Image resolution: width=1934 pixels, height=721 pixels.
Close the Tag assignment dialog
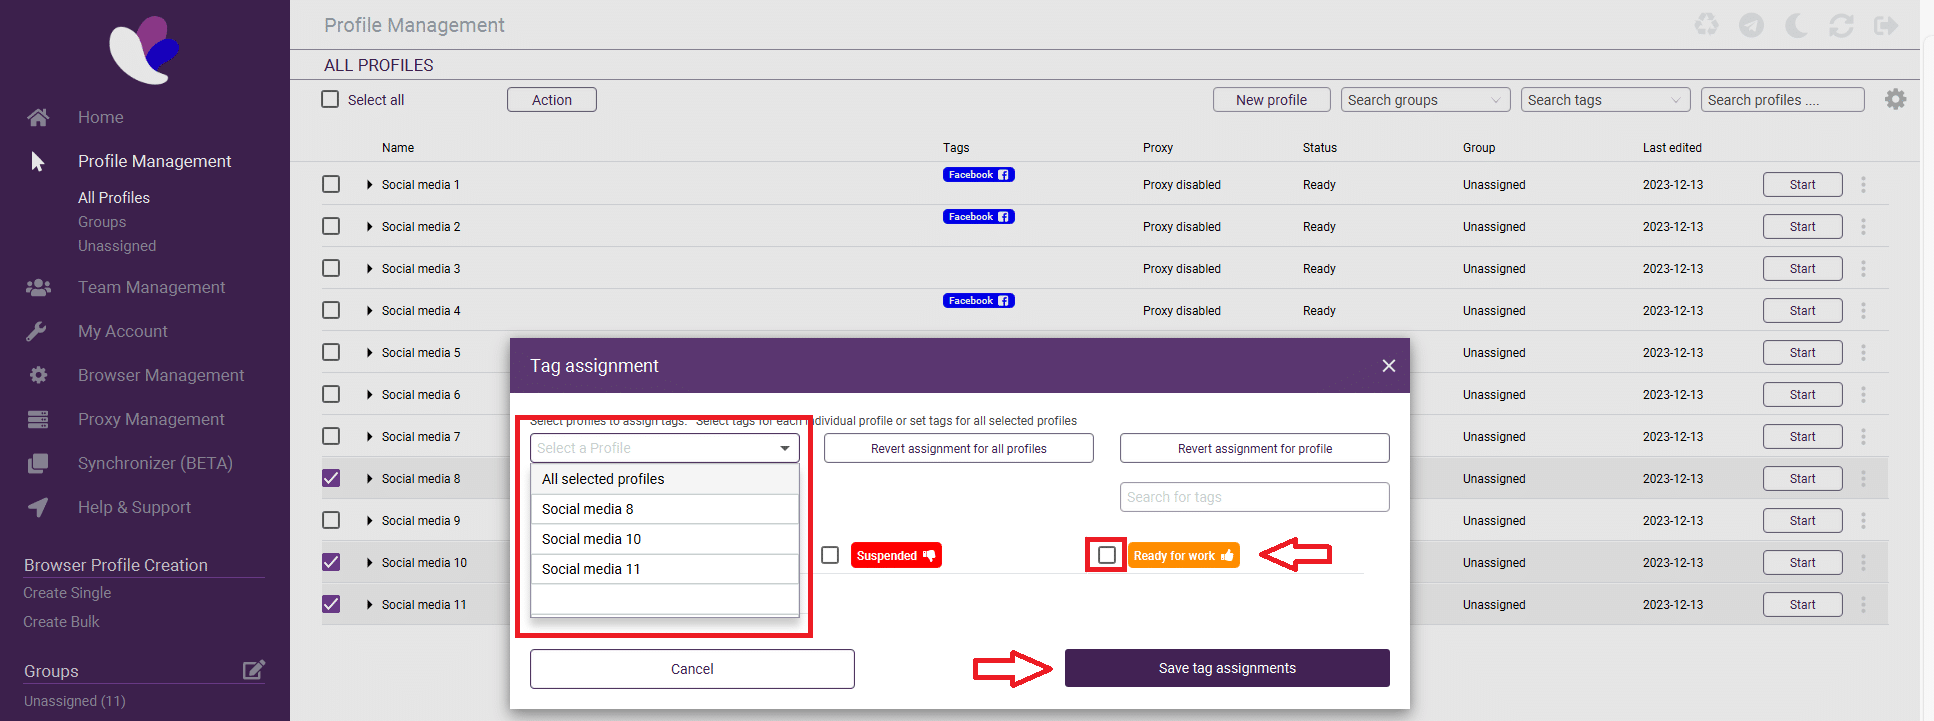1388,366
